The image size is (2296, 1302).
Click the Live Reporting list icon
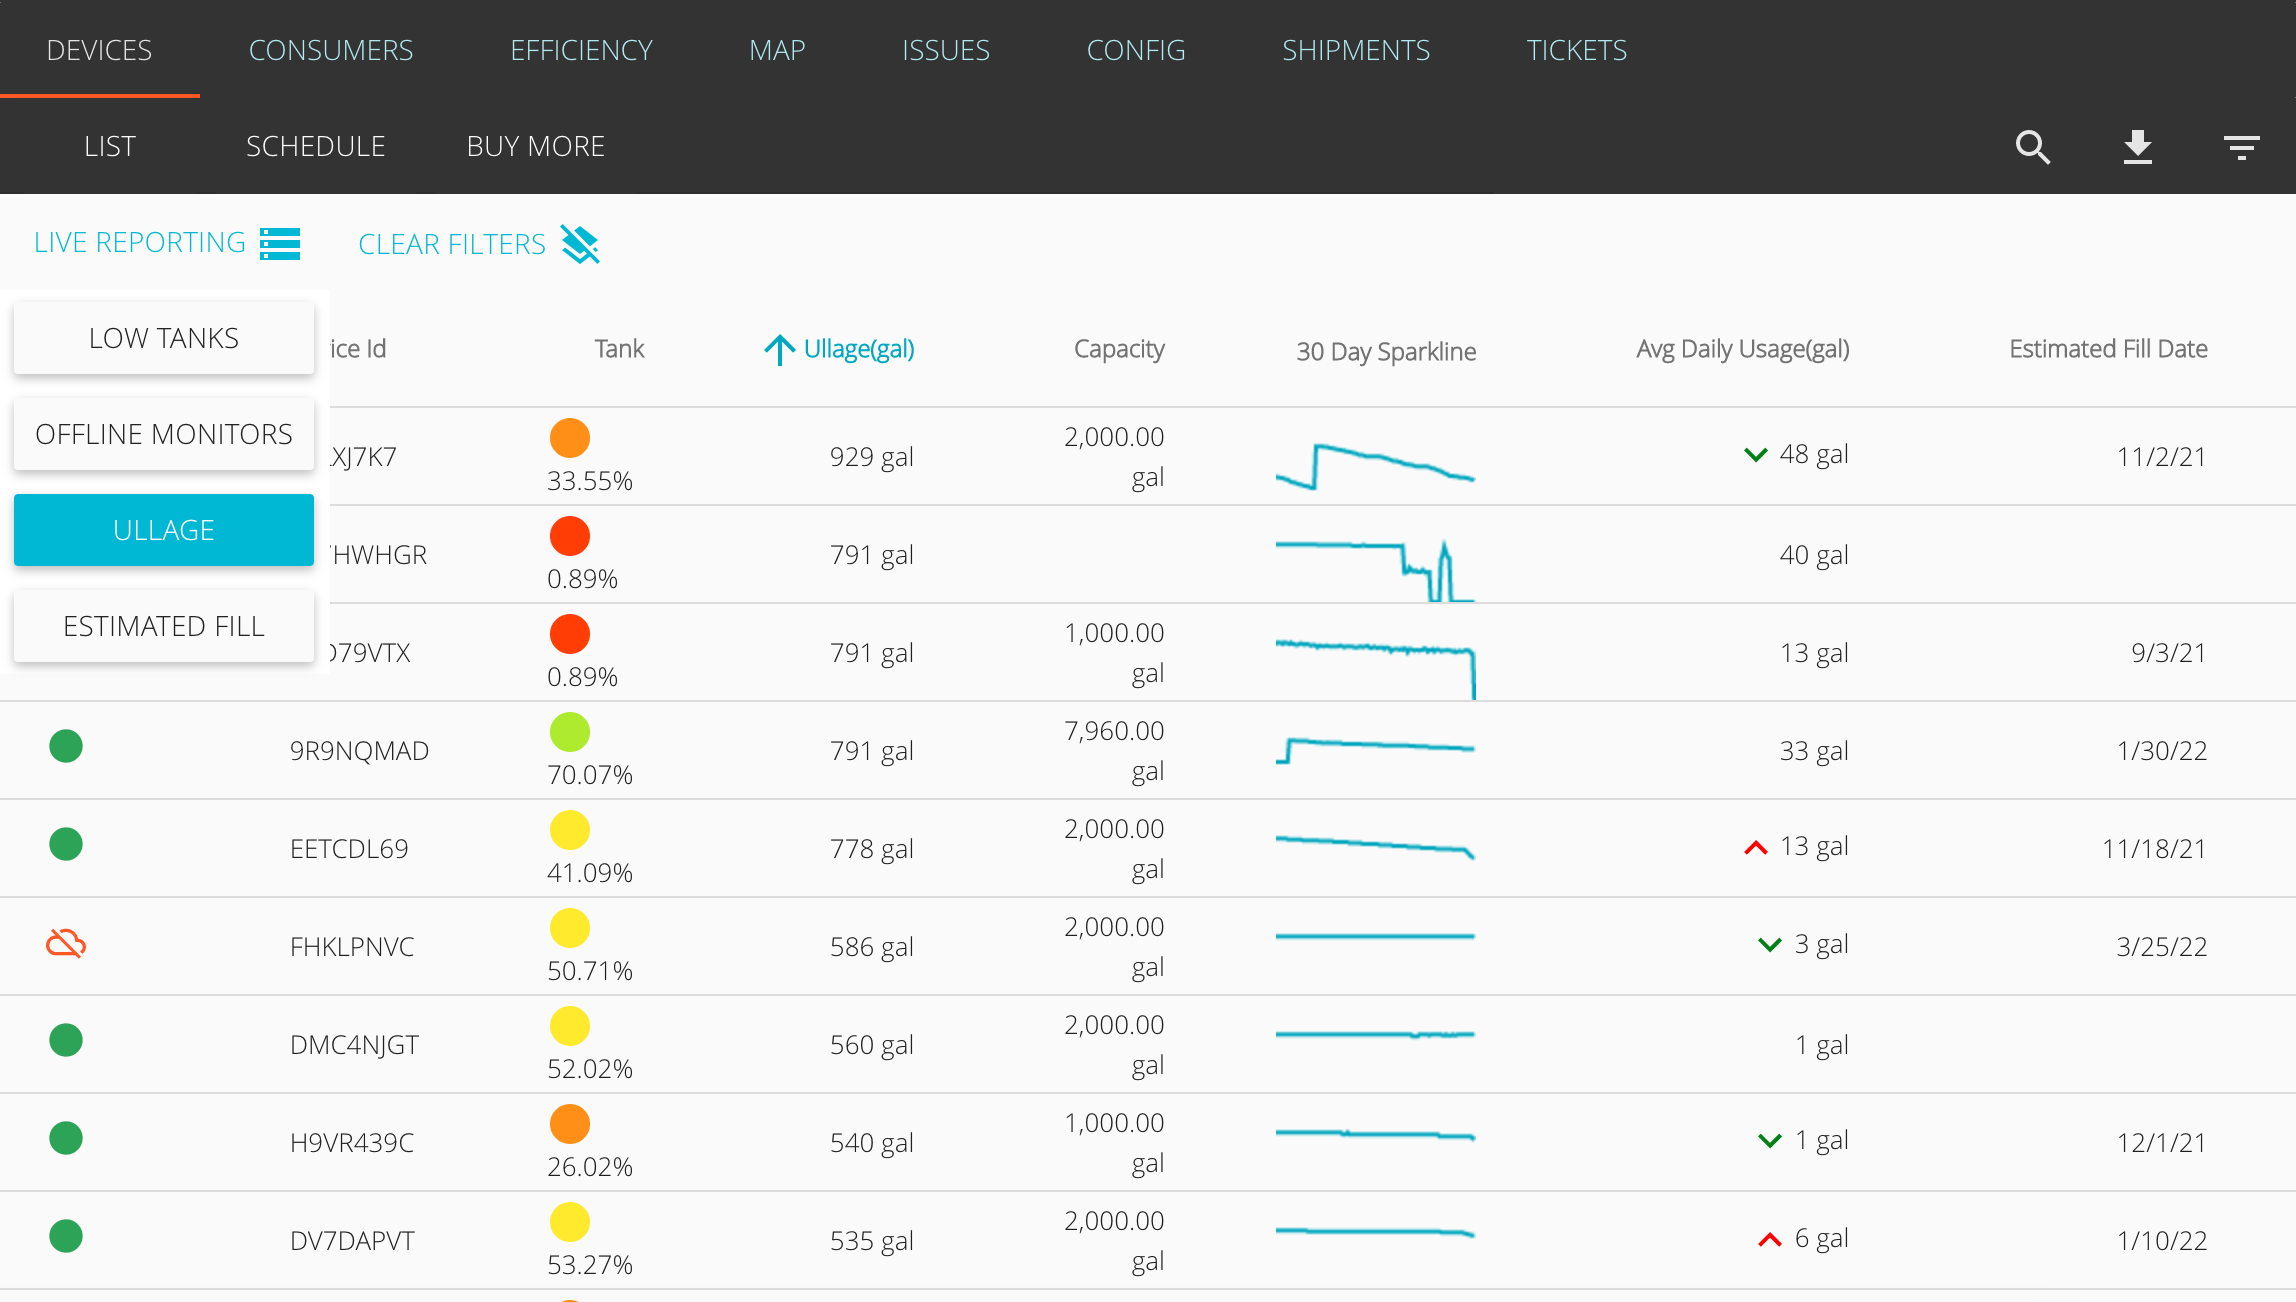pos(280,243)
